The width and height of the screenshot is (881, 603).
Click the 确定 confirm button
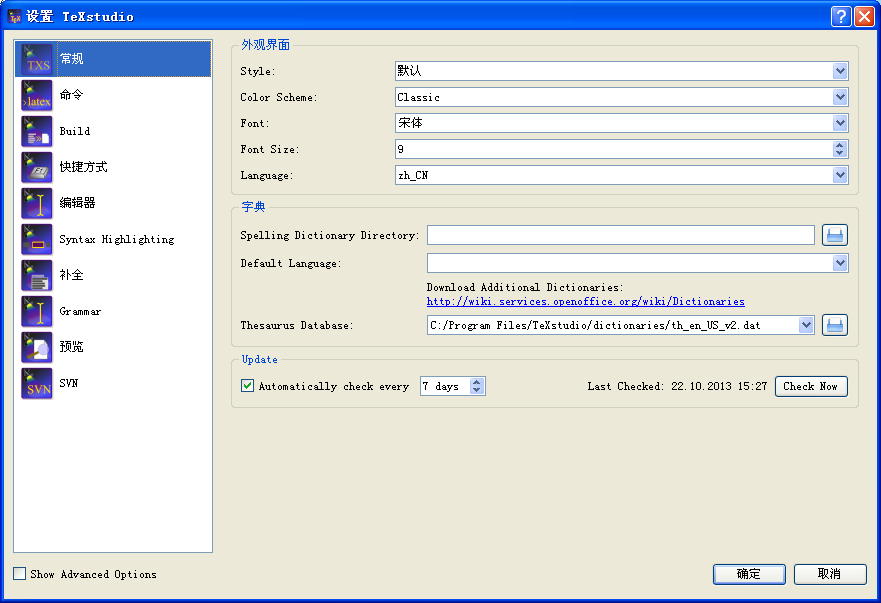tap(748, 574)
